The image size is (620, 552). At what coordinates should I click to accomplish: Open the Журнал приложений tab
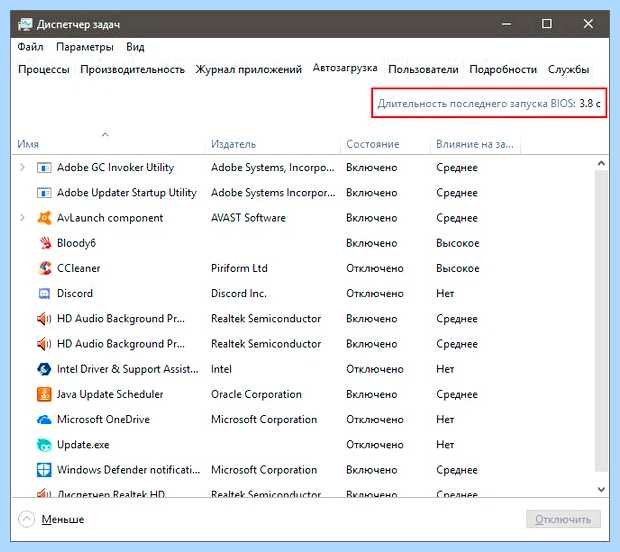248,70
